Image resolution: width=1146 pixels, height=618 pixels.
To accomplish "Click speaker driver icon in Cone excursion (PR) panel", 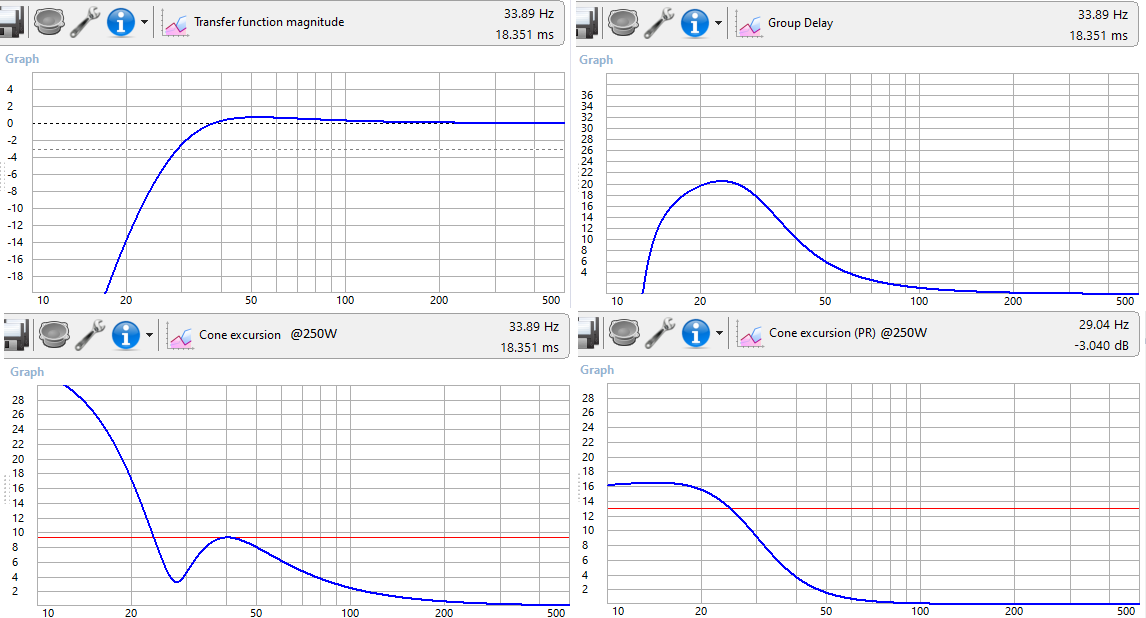I will 624,333.
